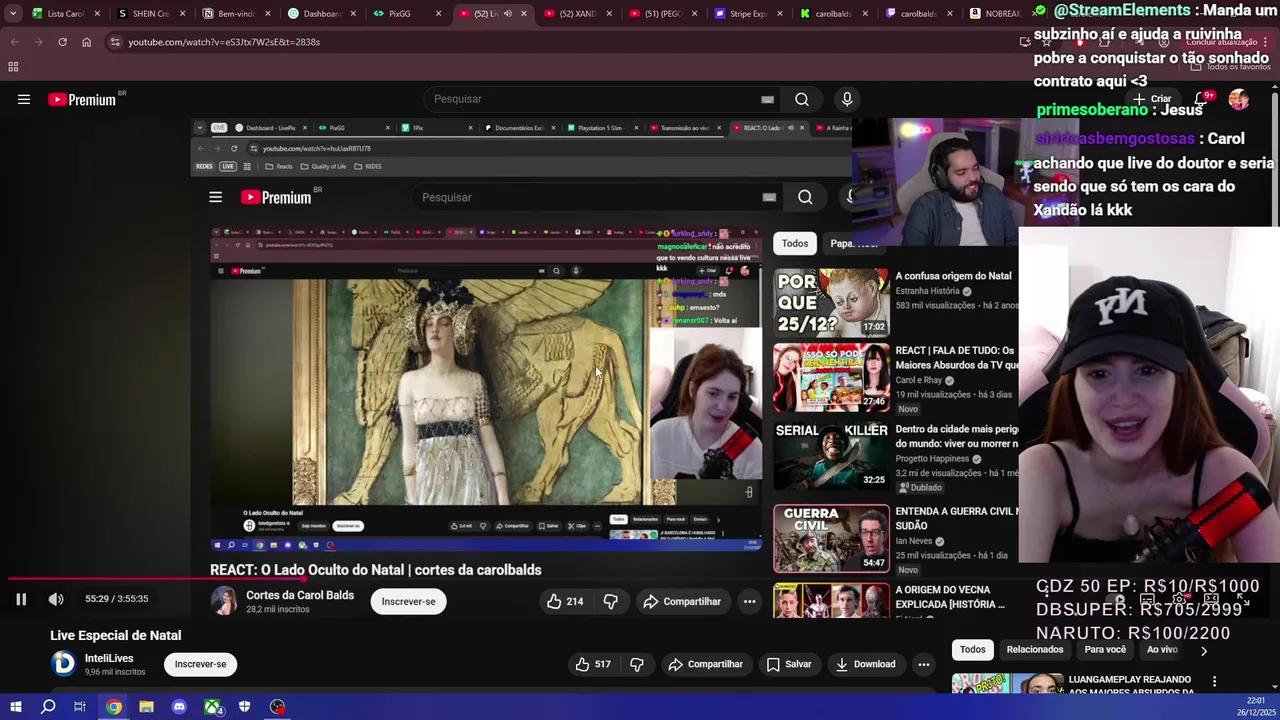Mute the active (52) tab audio icon
This screenshot has height=720, width=1280.
(x=508, y=14)
